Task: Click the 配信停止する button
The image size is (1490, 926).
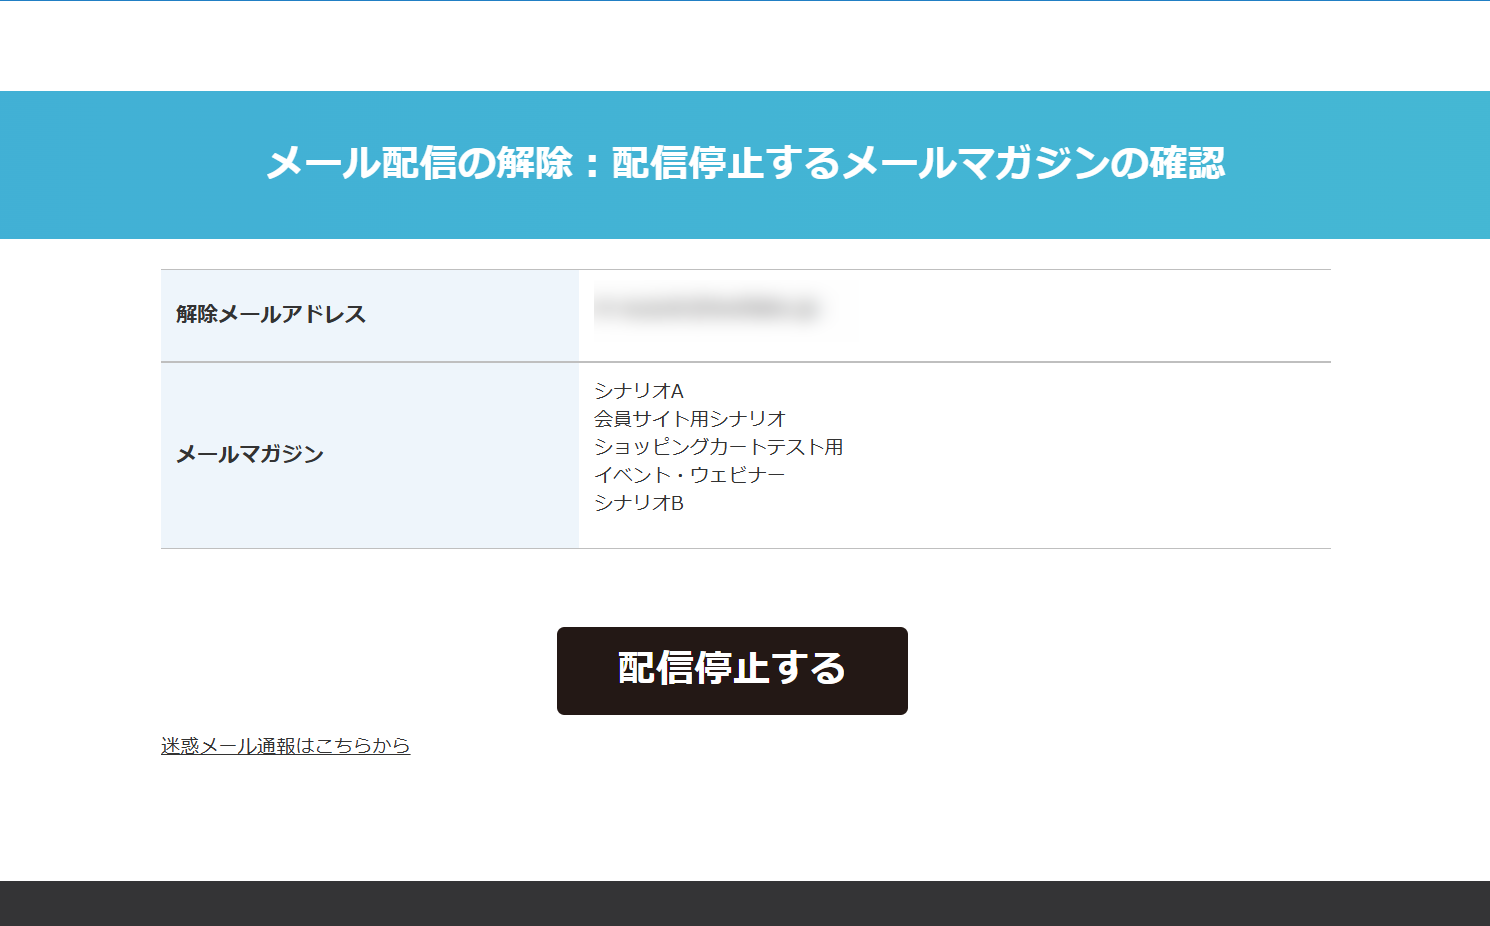Action: pos(732,671)
